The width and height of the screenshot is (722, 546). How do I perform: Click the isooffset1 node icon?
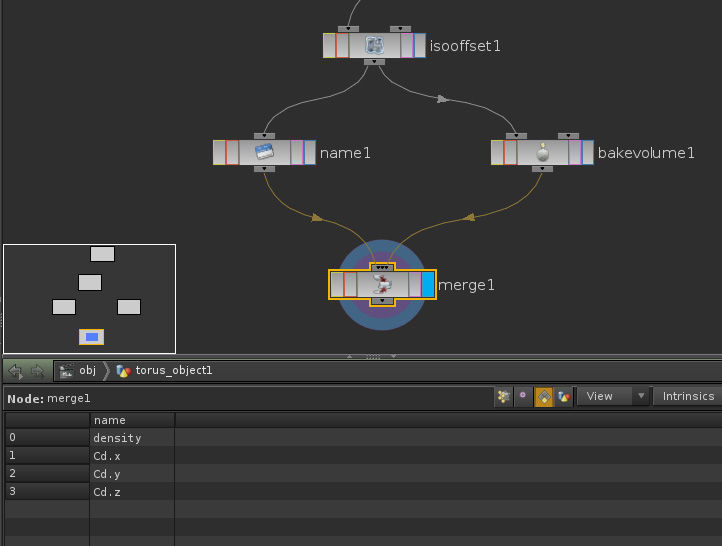pos(374,45)
